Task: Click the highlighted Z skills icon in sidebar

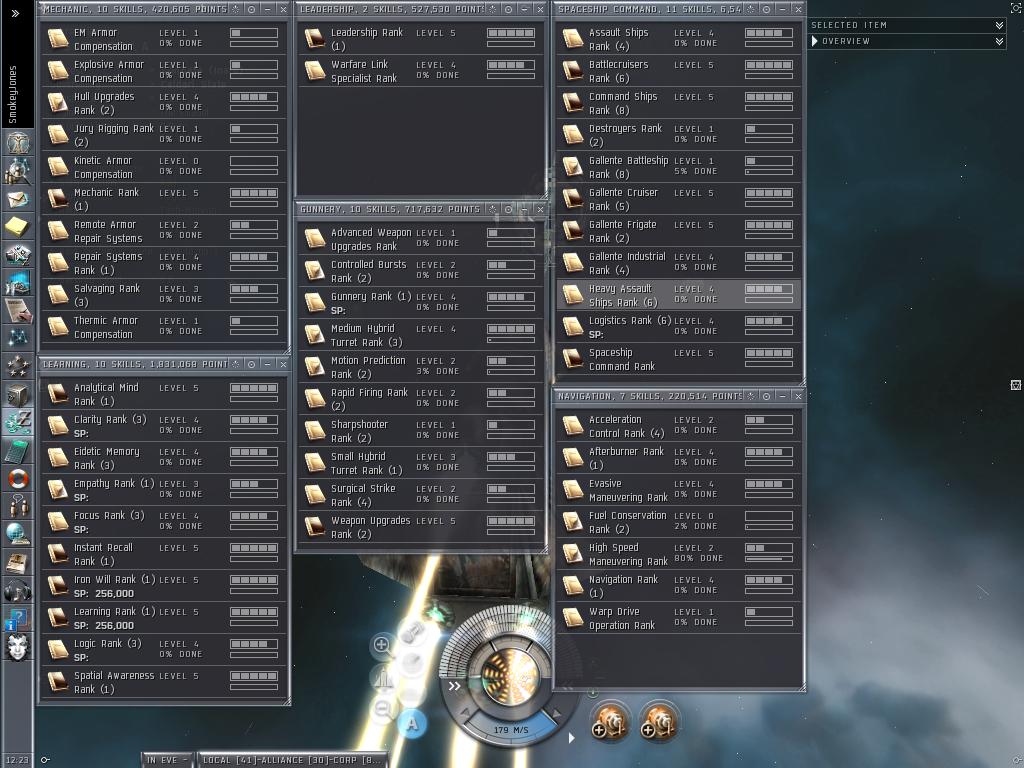Action: pos(18,422)
